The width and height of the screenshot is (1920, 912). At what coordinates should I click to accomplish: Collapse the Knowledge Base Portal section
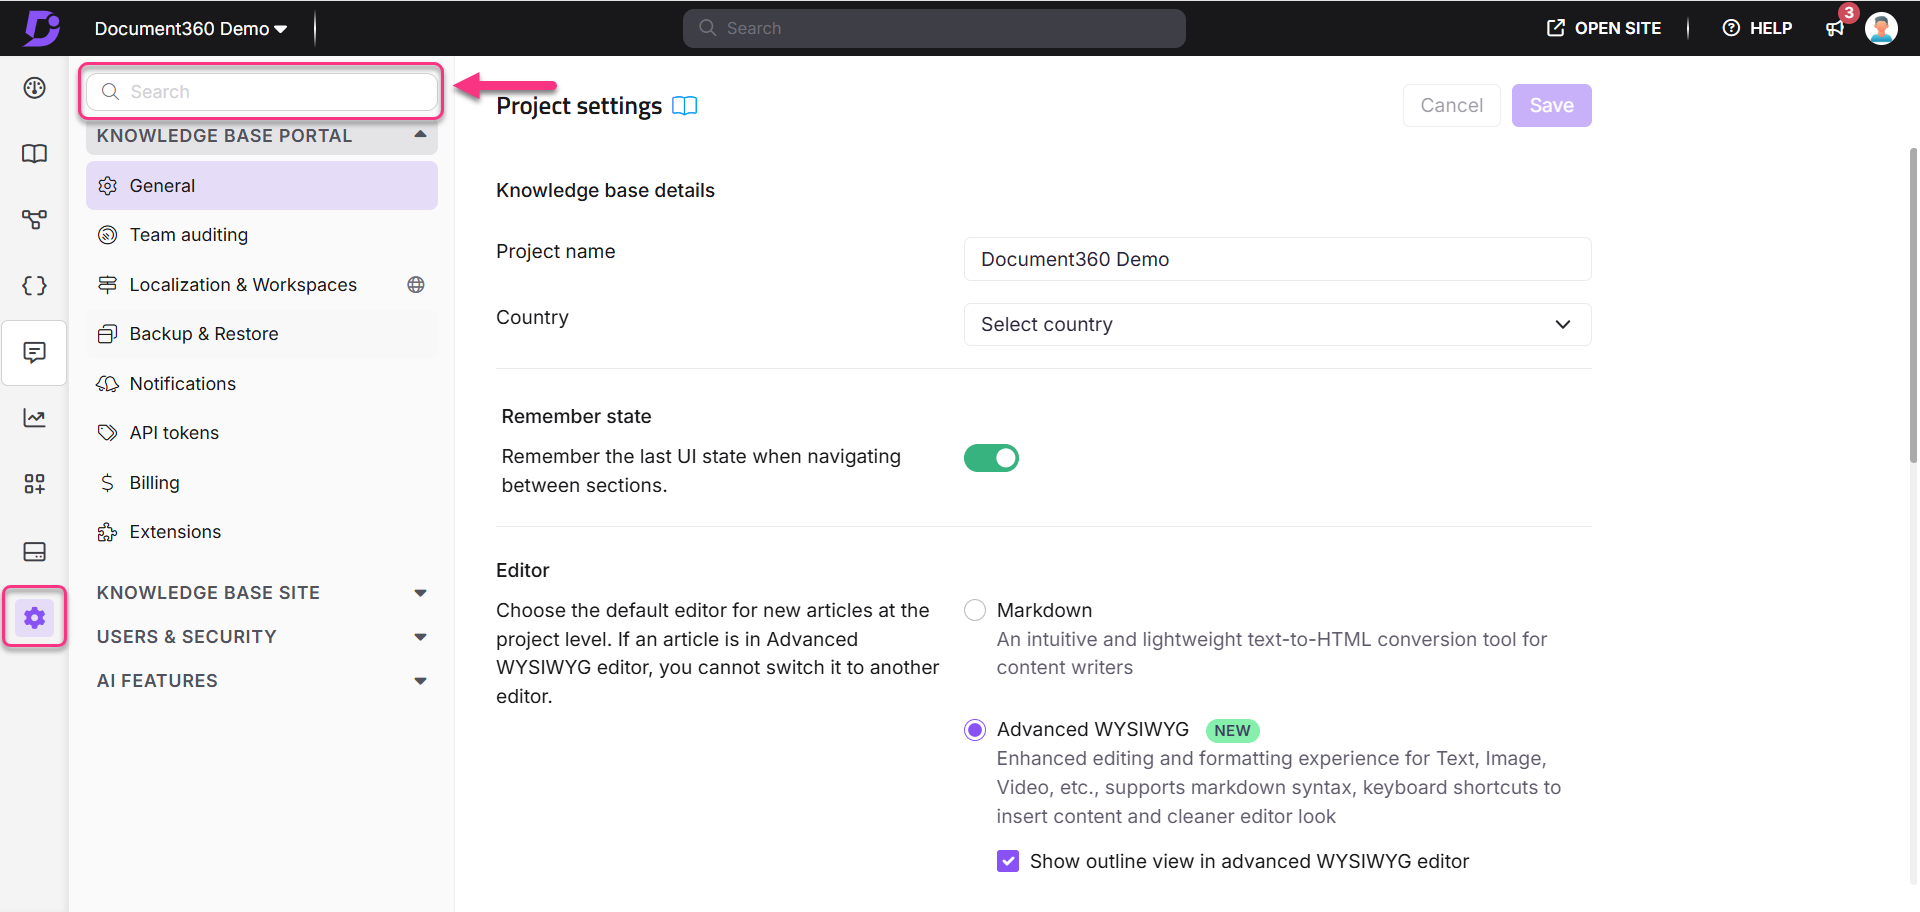point(262,136)
